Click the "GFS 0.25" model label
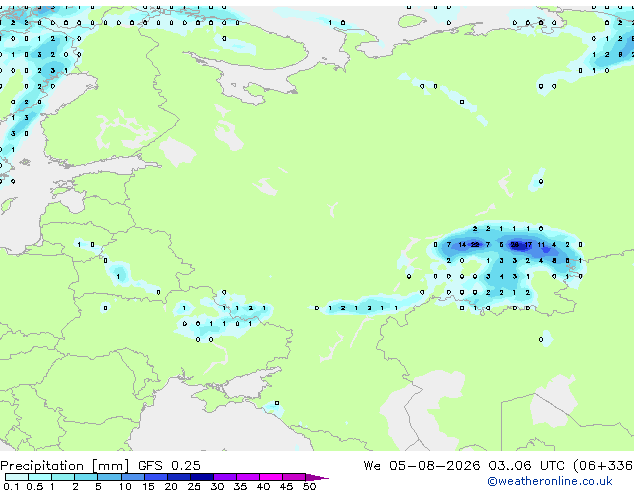This screenshot has height=490, width=634. coord(169,466)
